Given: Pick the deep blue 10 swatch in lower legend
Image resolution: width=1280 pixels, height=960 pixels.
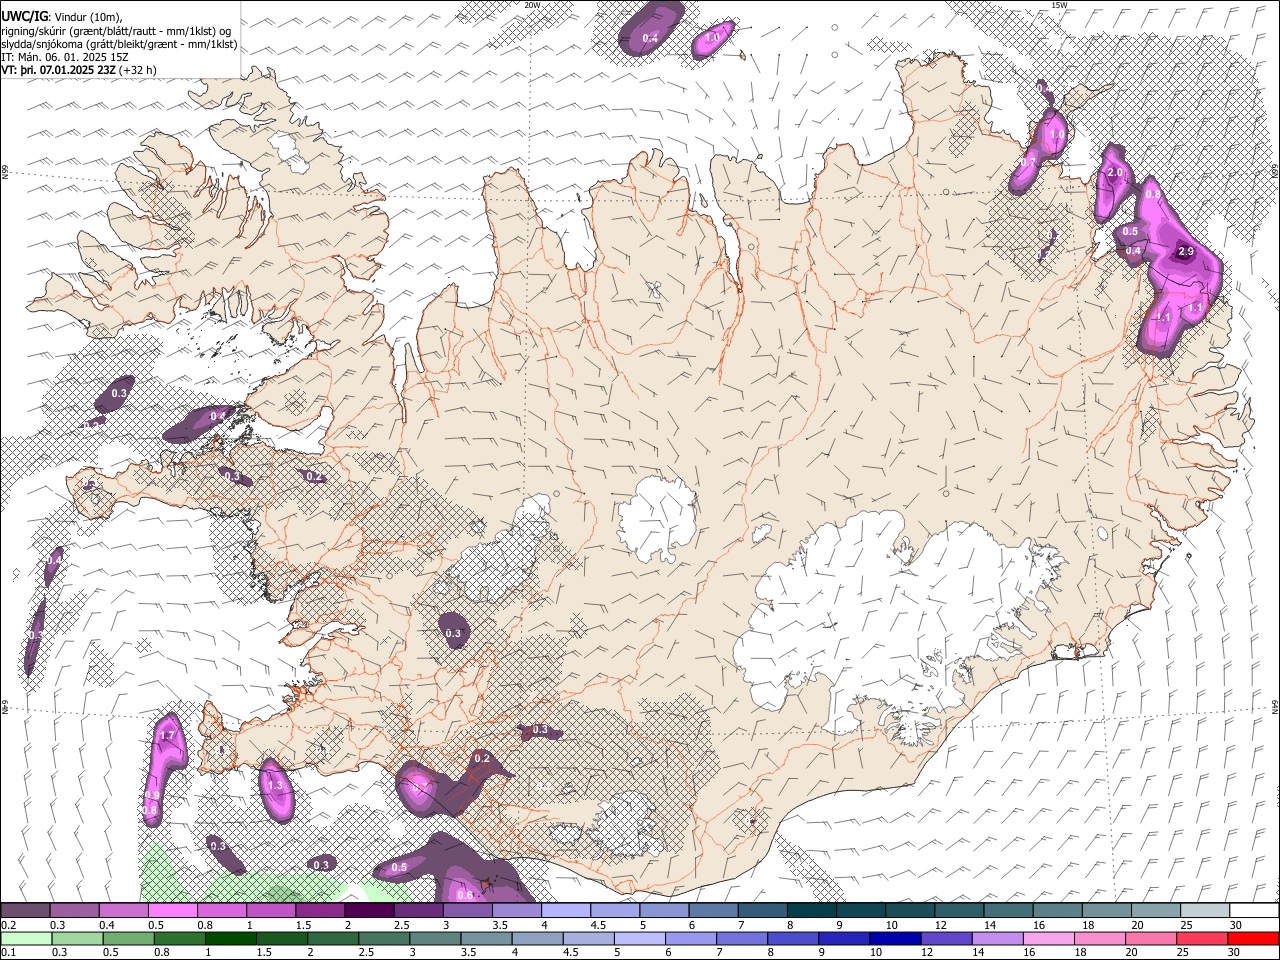Looking at the screenshot, I should (893, 939).
